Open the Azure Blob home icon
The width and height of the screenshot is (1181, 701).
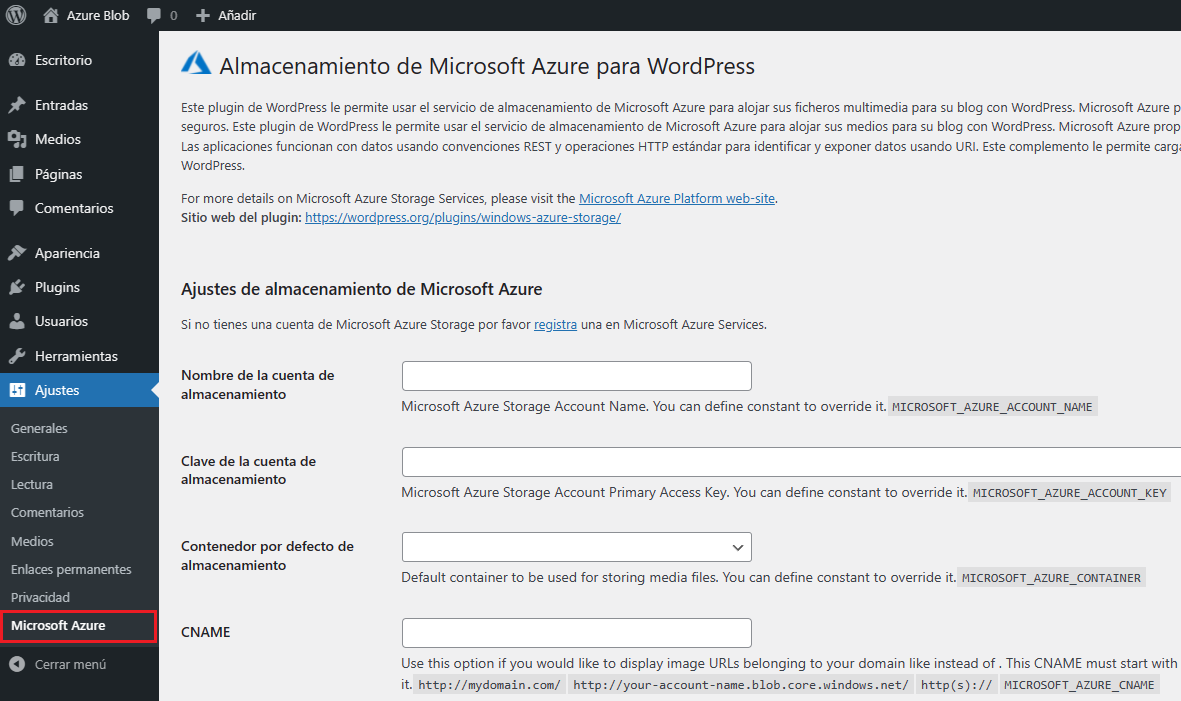click(x=50, y=15)
